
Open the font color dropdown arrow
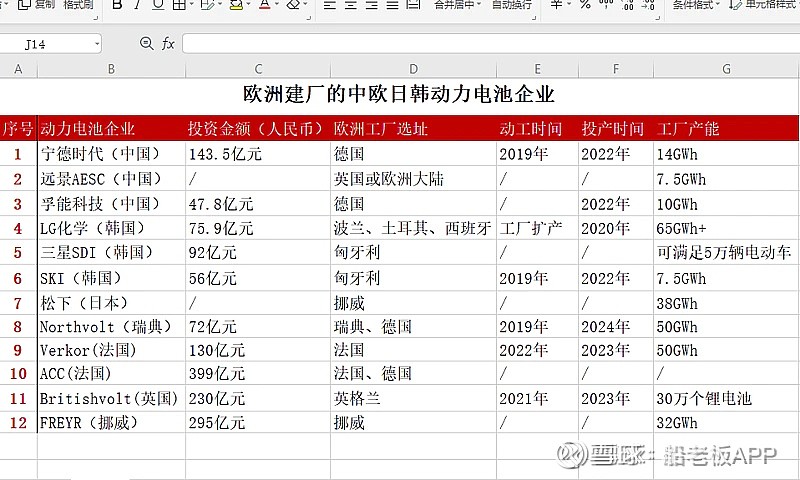[x=277, y=5]
